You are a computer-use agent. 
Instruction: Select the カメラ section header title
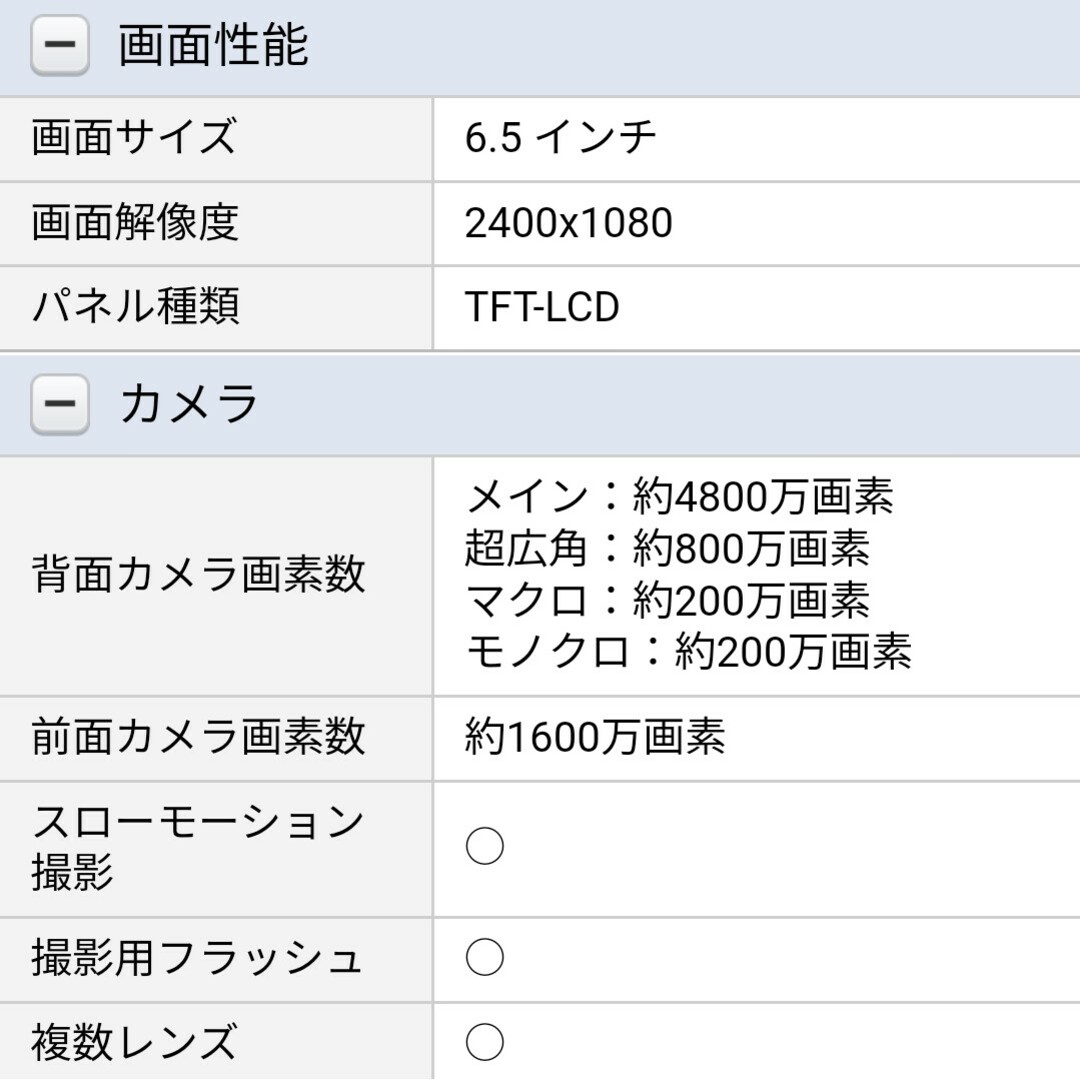[x=189, y=404]
